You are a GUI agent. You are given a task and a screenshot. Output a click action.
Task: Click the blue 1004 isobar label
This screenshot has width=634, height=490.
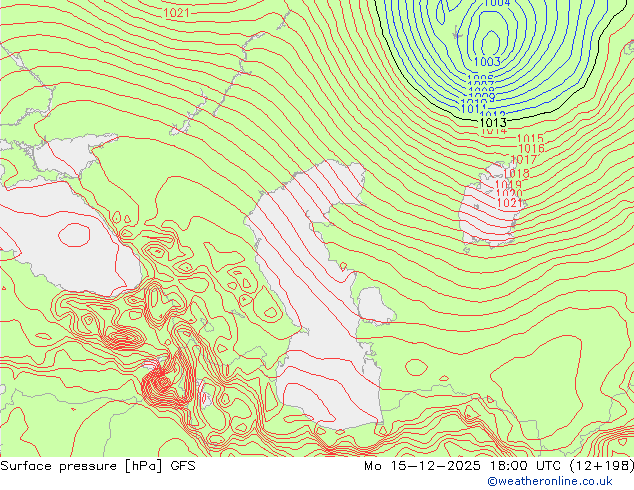(497, 3)
